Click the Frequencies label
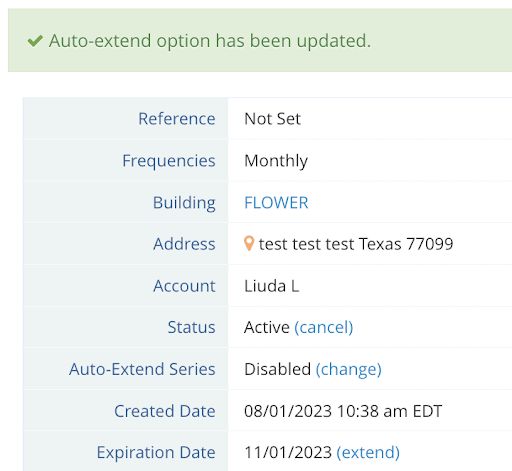512x471 pixels. [169, 161]
